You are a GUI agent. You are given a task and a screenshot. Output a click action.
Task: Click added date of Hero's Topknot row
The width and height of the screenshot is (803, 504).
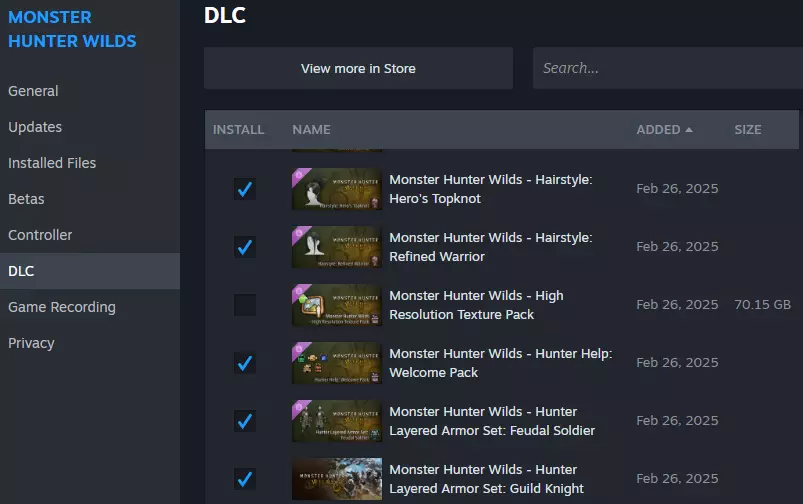click(x=677, y=188)
